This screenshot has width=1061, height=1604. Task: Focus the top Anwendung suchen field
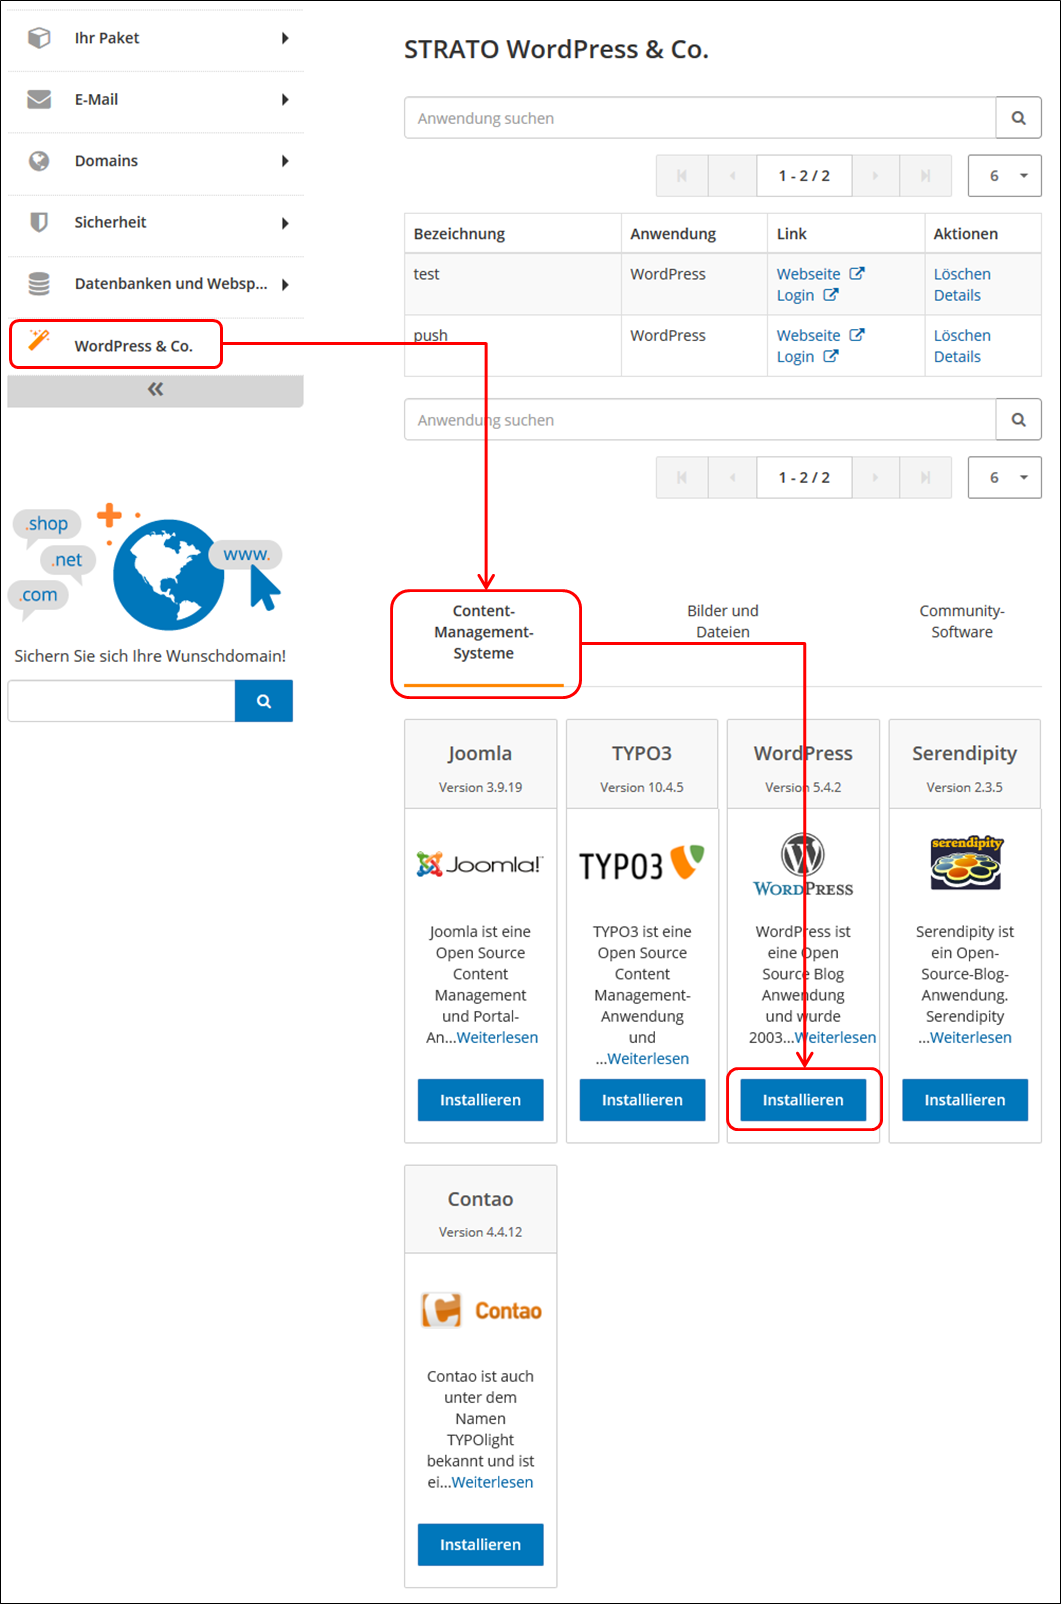[700, 118]
